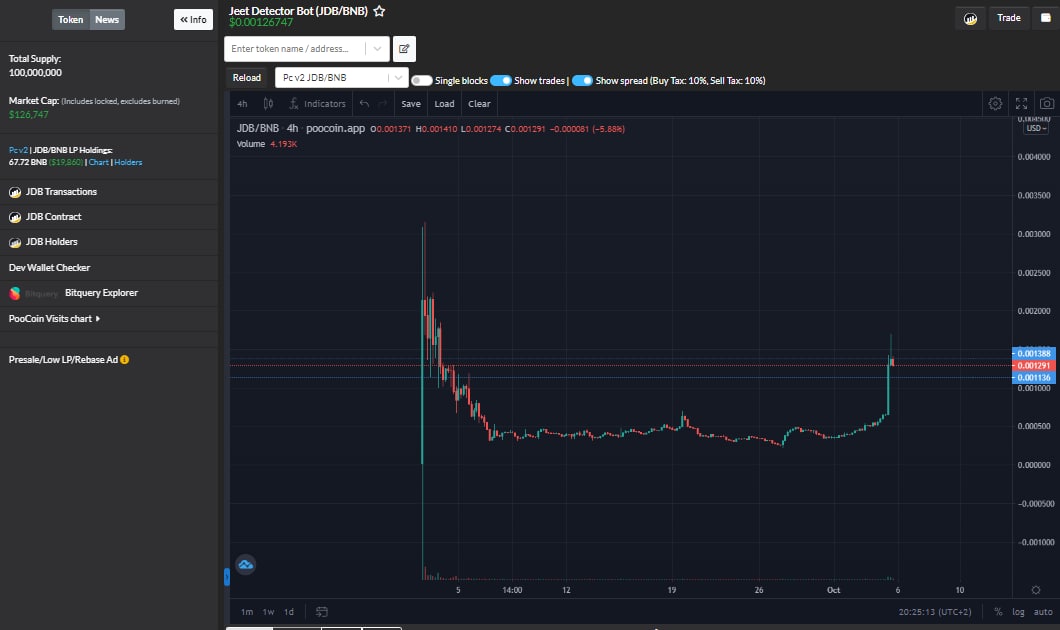Viewport: 1060px width, 630px height.
Task: Open Bitquery Explorer link
Action: point(101,293)
